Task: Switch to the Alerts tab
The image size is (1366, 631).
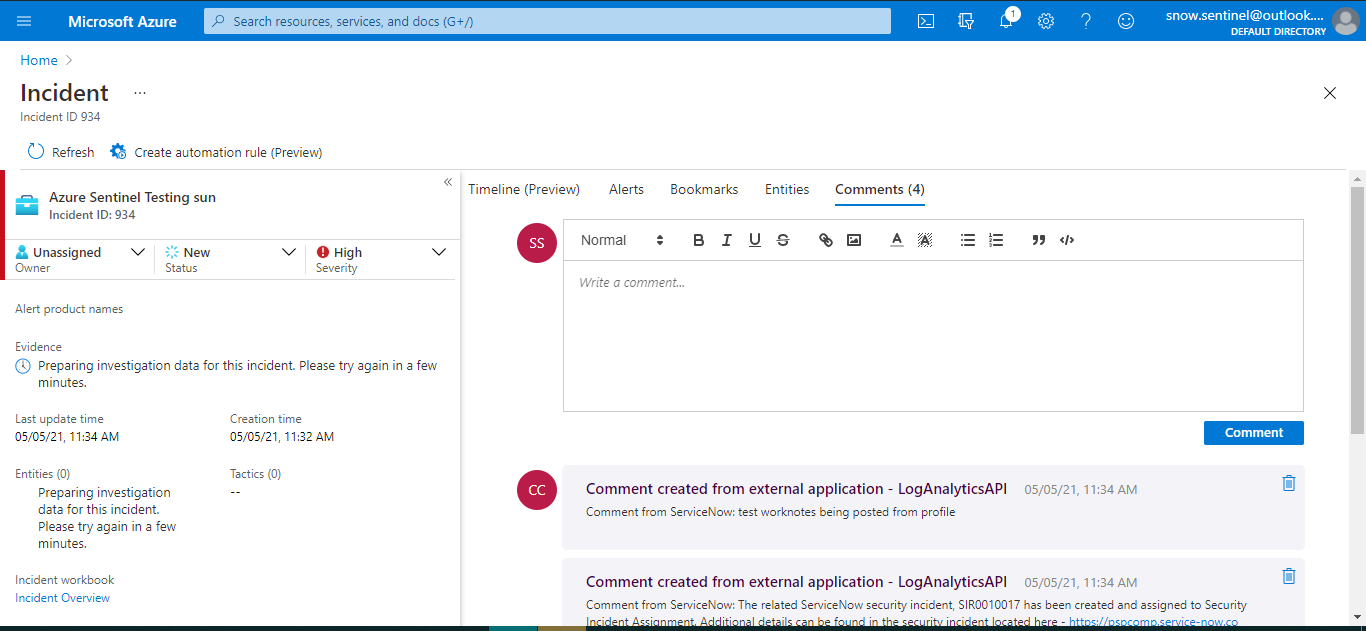Action: 626,189
